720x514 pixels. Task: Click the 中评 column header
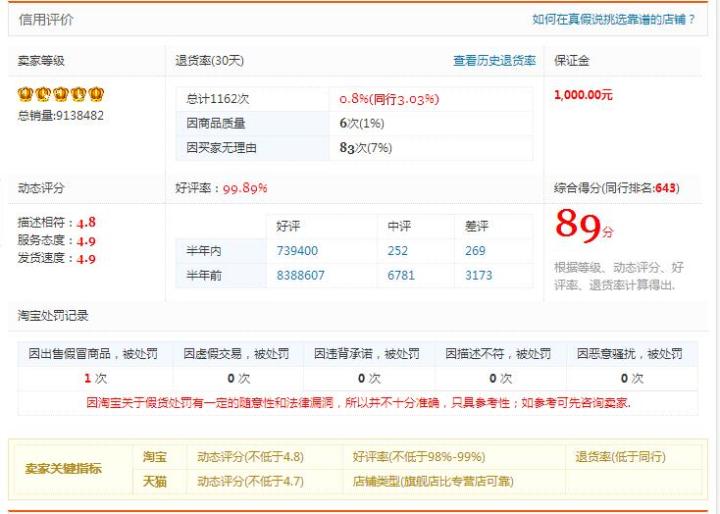tap(399, 226)
